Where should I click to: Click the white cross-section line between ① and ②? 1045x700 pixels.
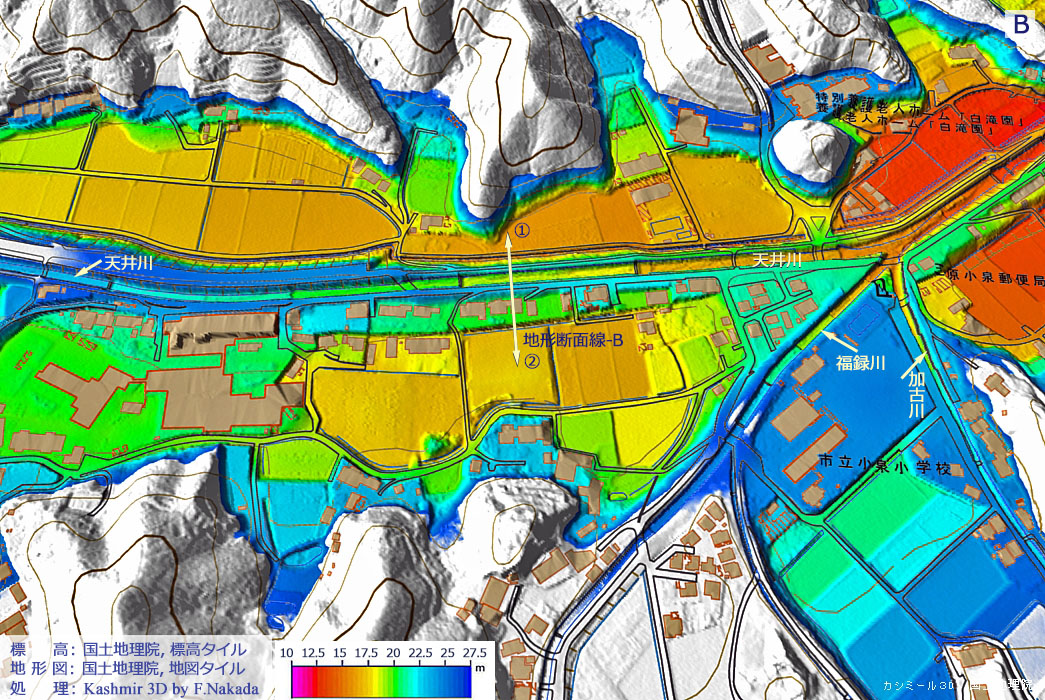coord(516,300)
